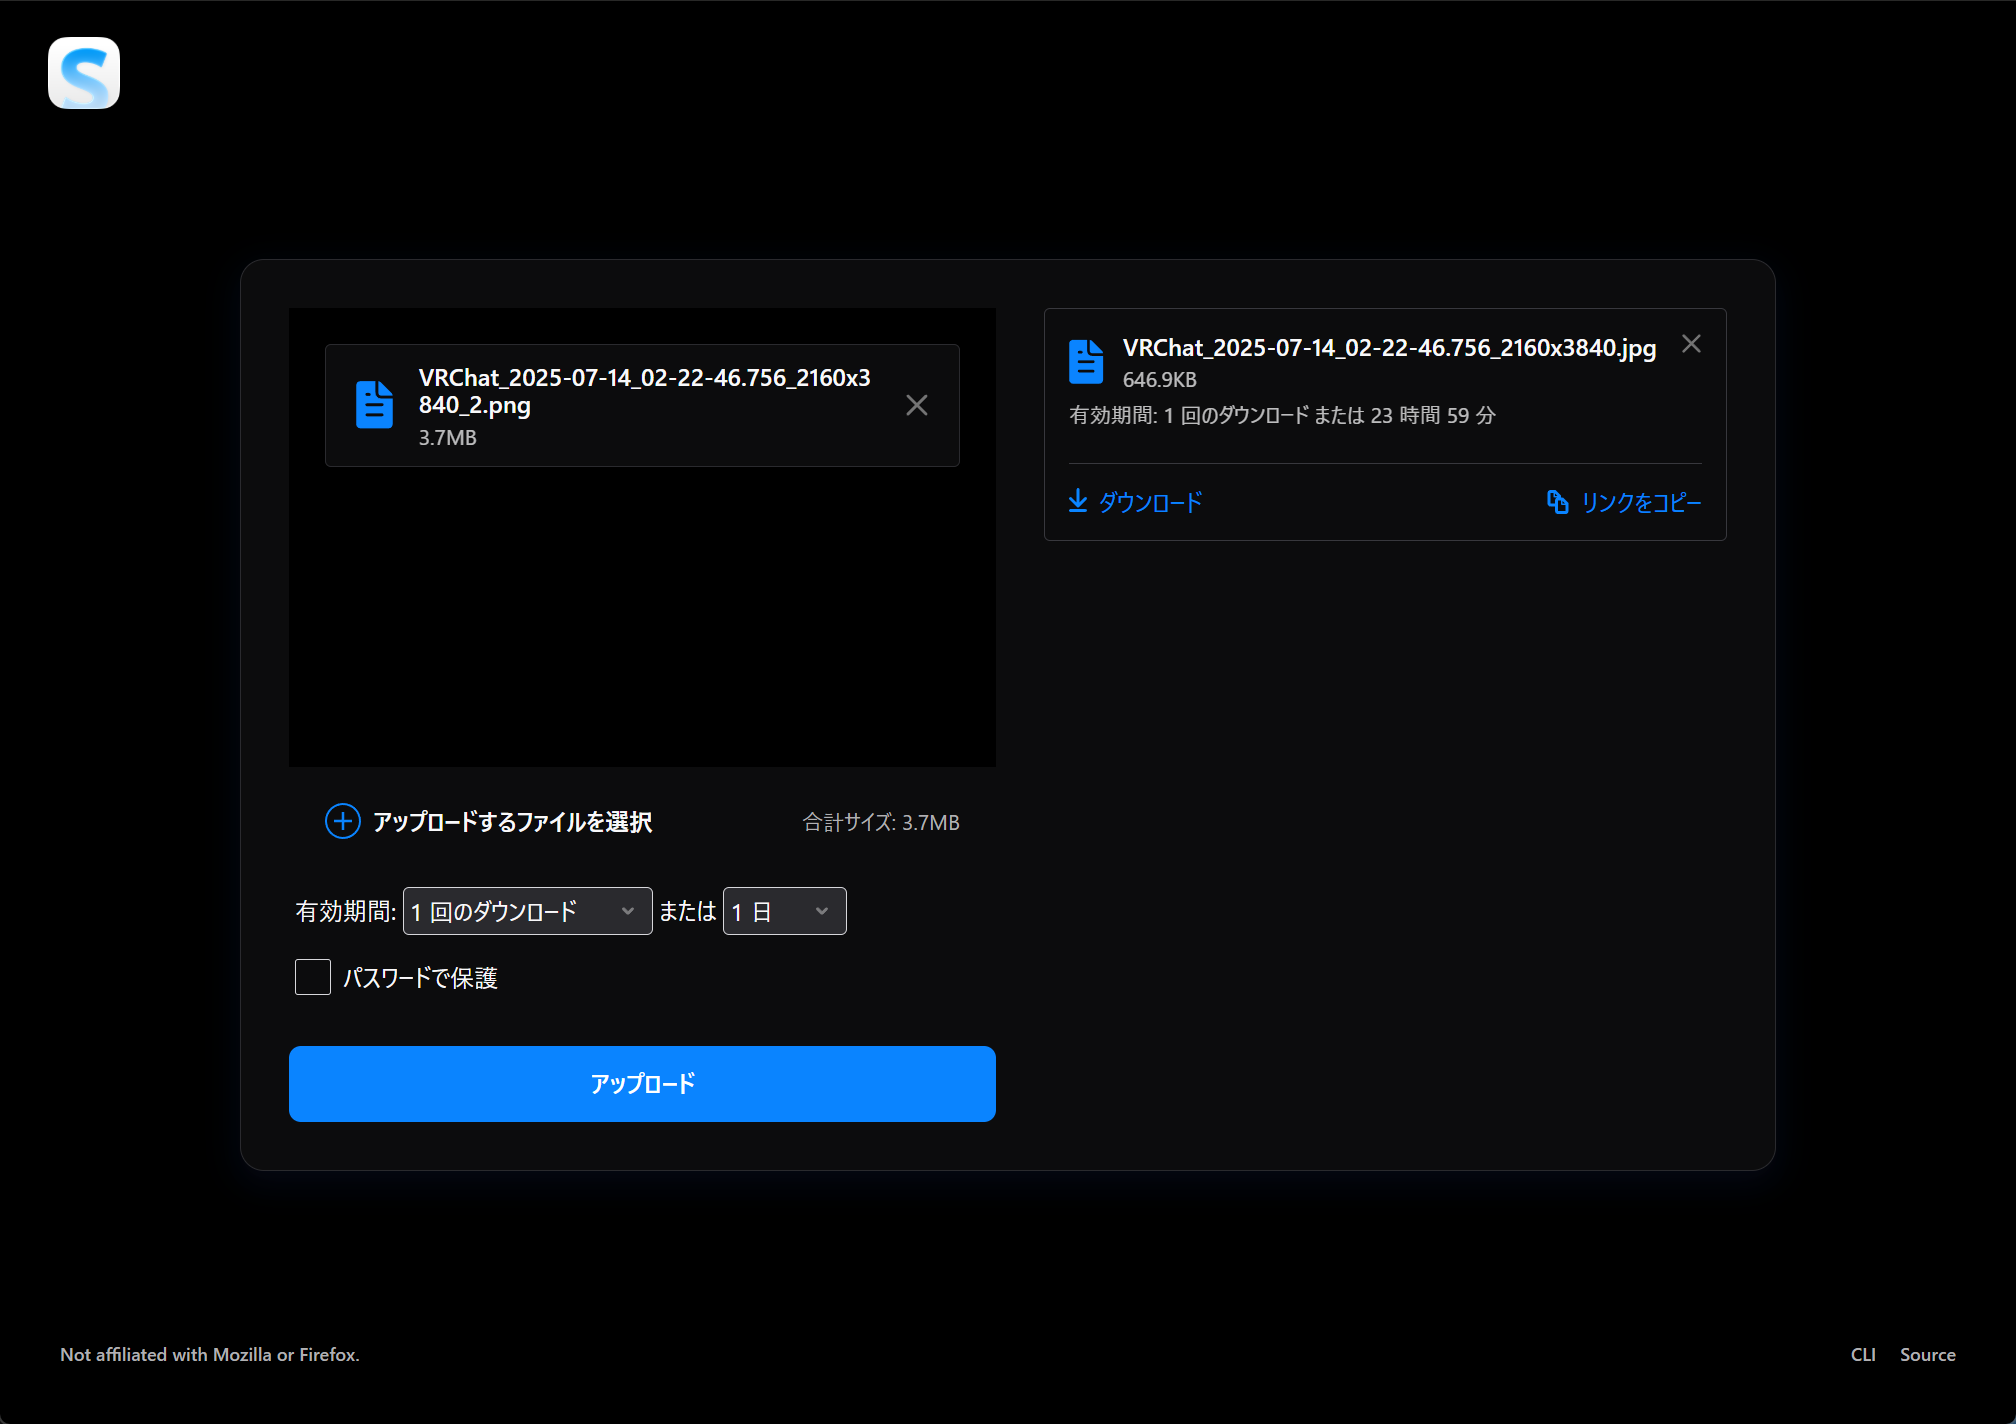Click the download arrow icon

pyautogui.click(x=1078, y=501)
